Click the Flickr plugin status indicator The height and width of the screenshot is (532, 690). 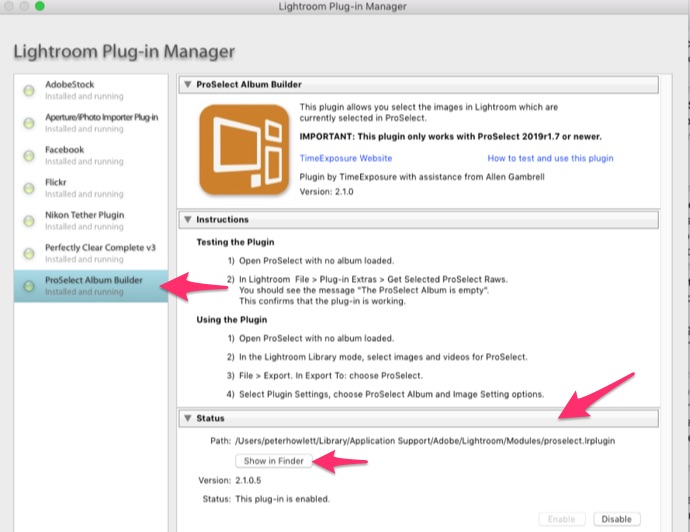[29, 188]
